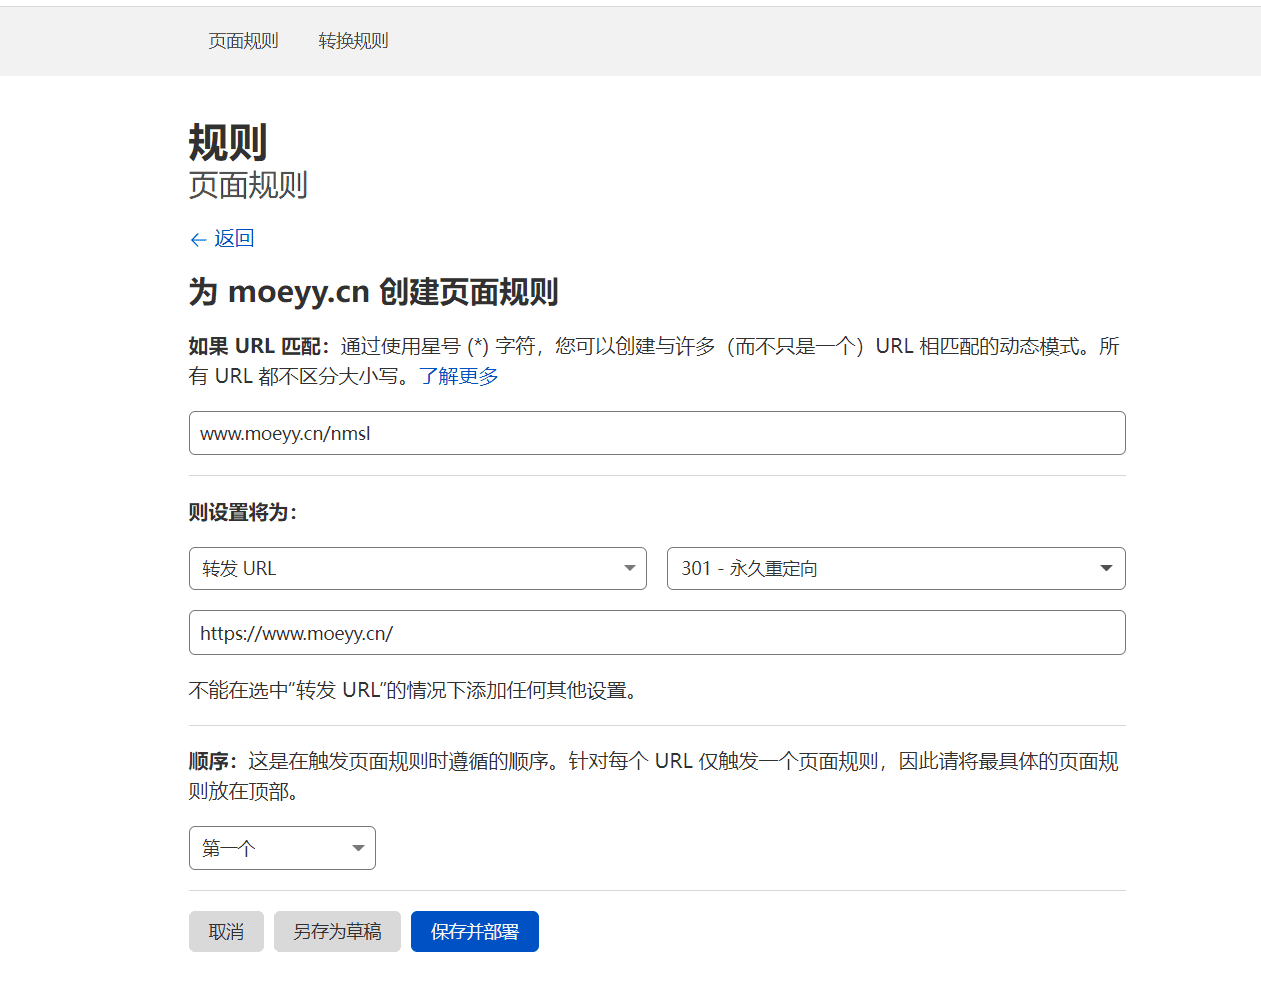
Task: Click the note about 转发 URL restrictions
Action: [414, 690]
